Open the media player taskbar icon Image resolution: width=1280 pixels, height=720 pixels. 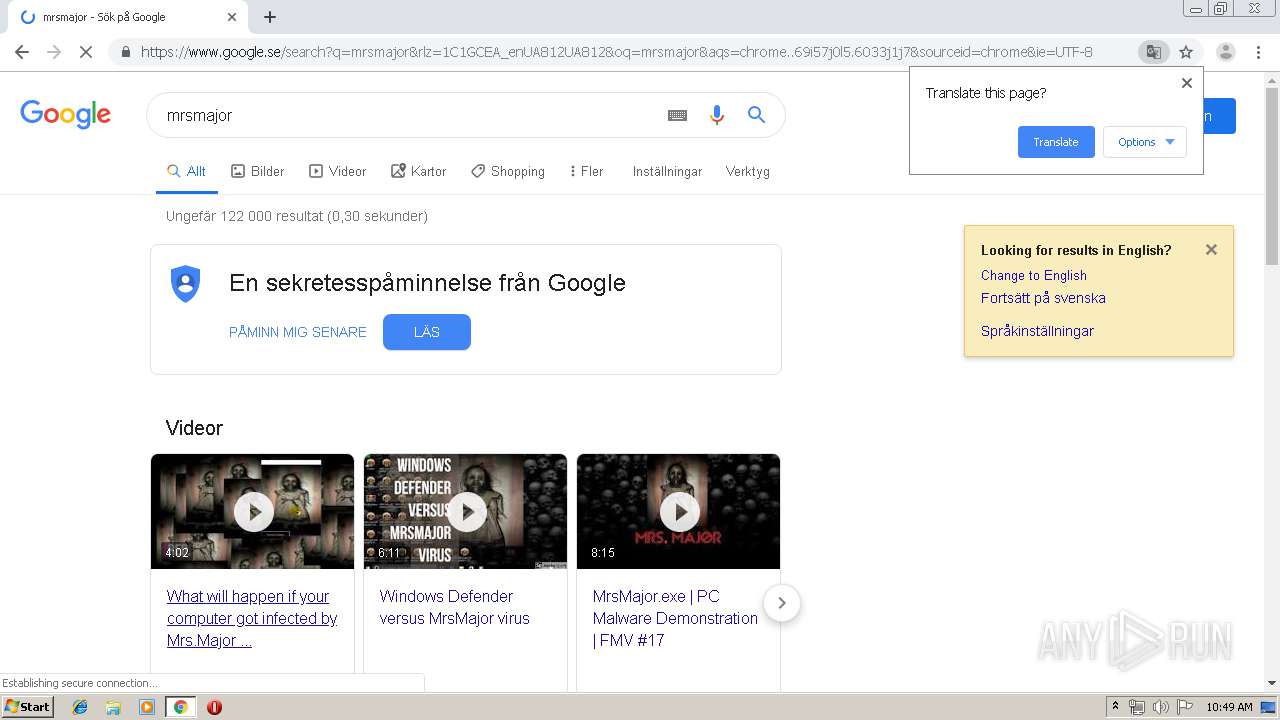[147, 707]
